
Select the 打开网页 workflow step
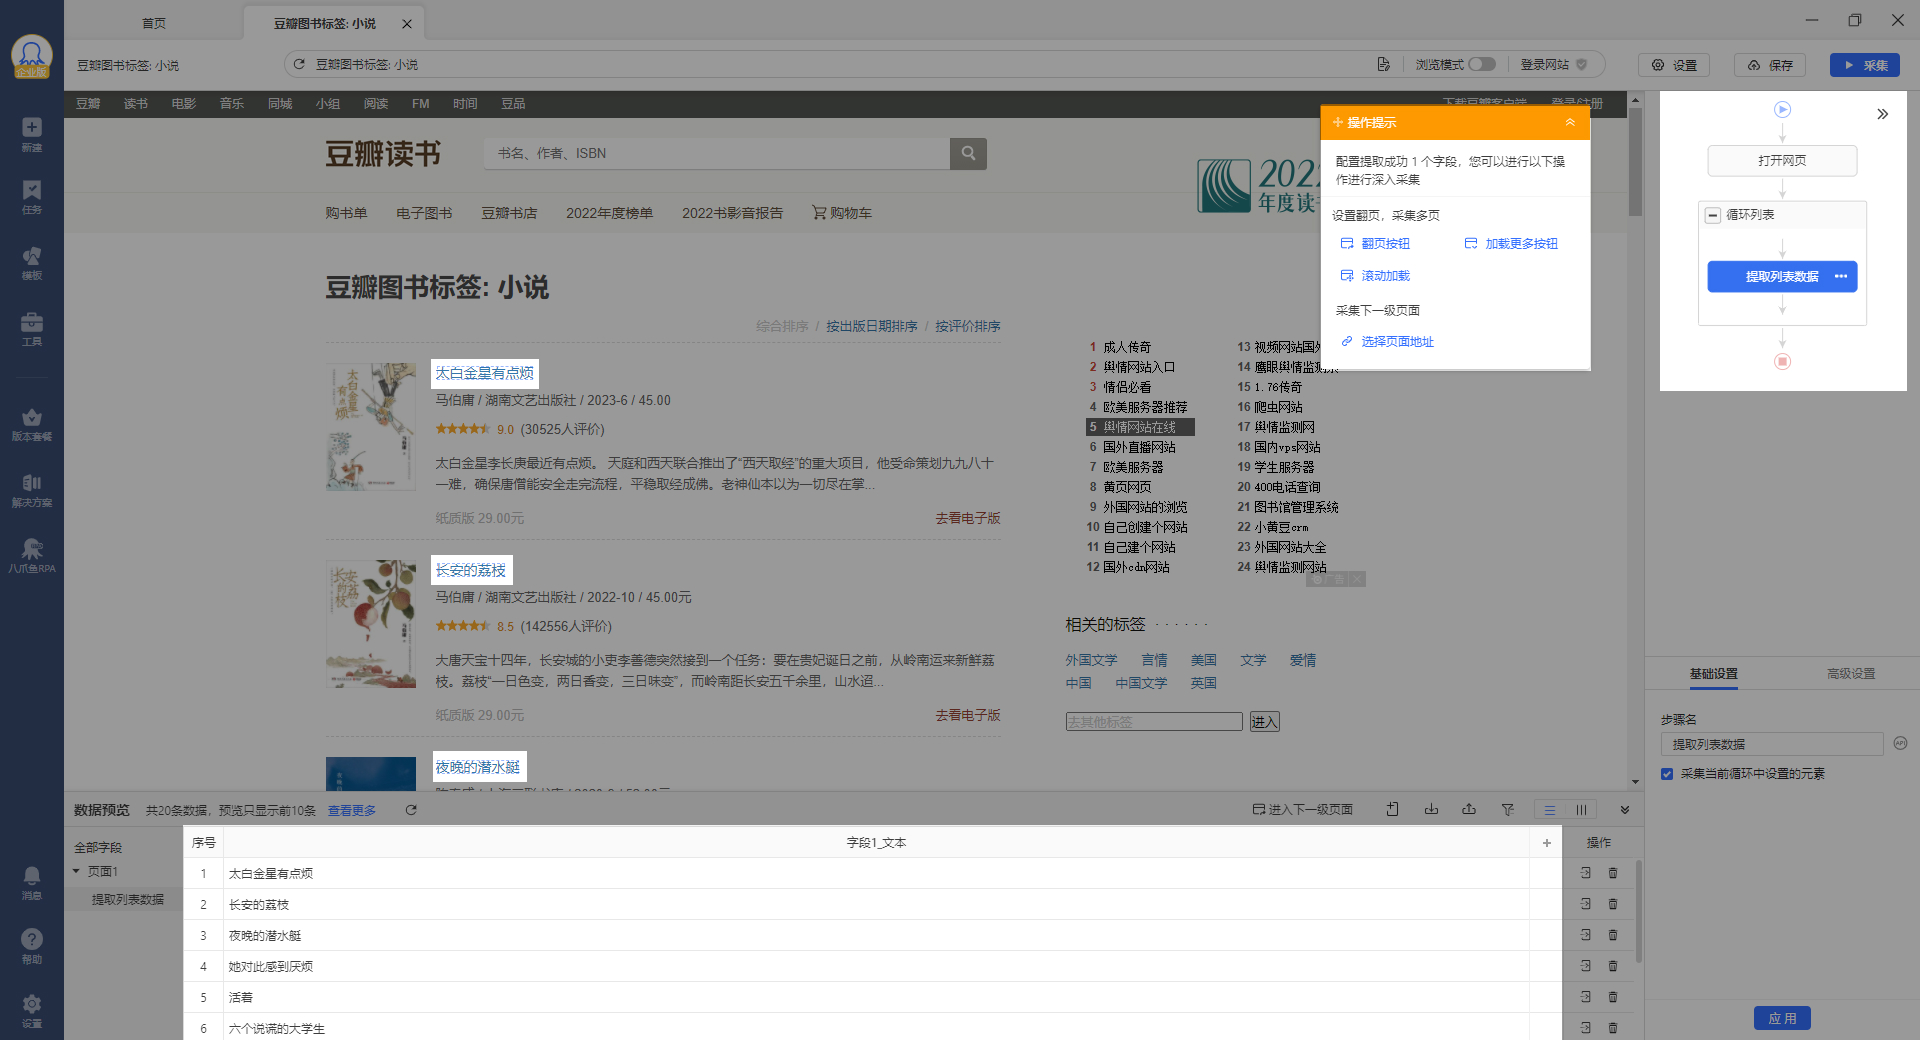[1782, 160]
